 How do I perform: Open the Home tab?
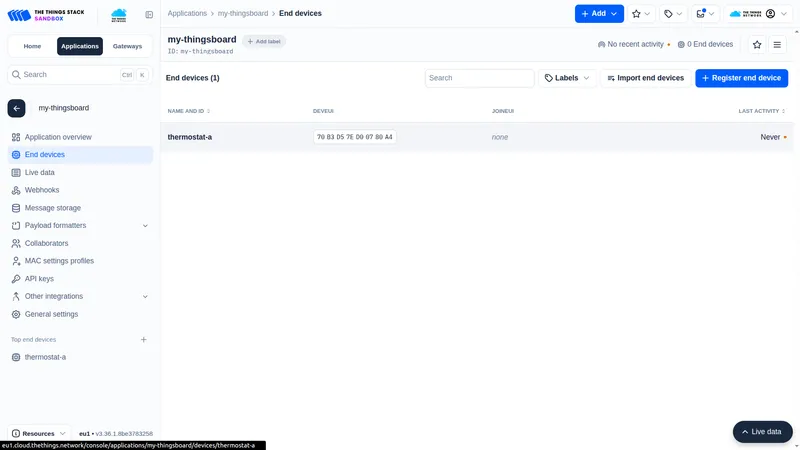pyautogui.click(x=32, y=46)
